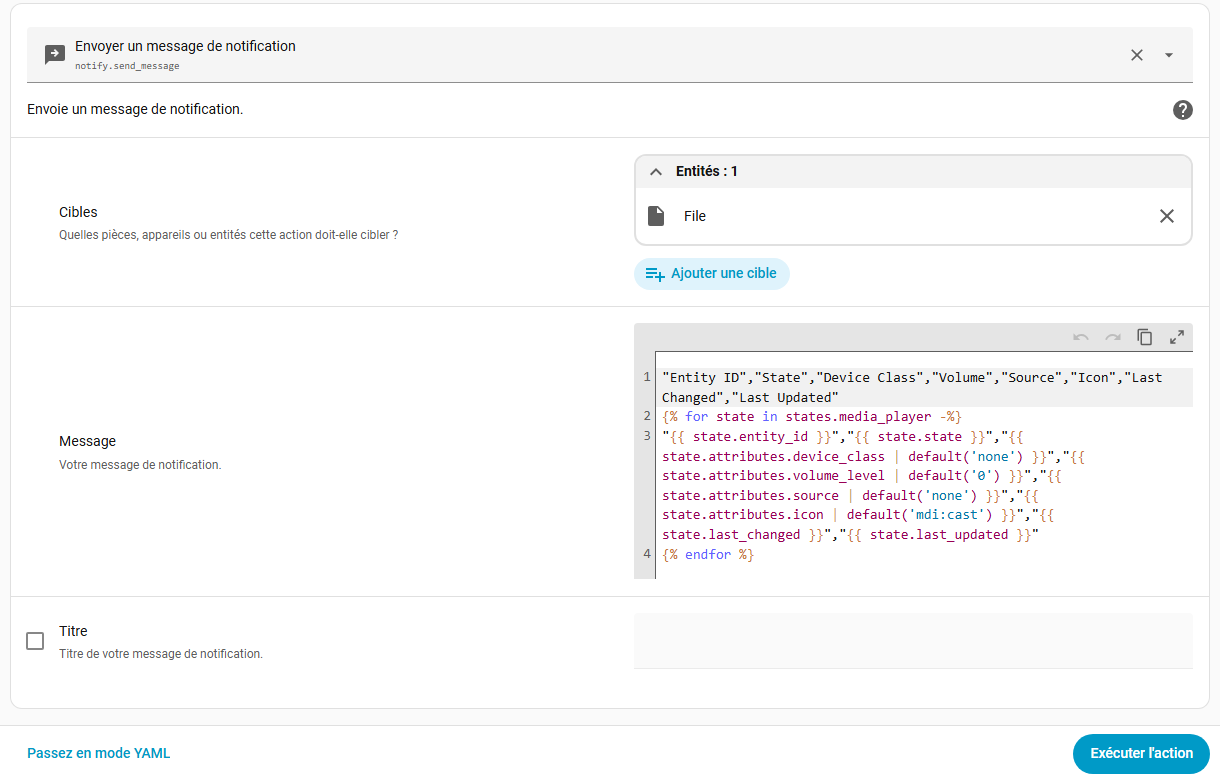The width and height of the screenshot is (1220, 782).
Task: Undo the last edit in message editor
Action: tap(1080, 338)
